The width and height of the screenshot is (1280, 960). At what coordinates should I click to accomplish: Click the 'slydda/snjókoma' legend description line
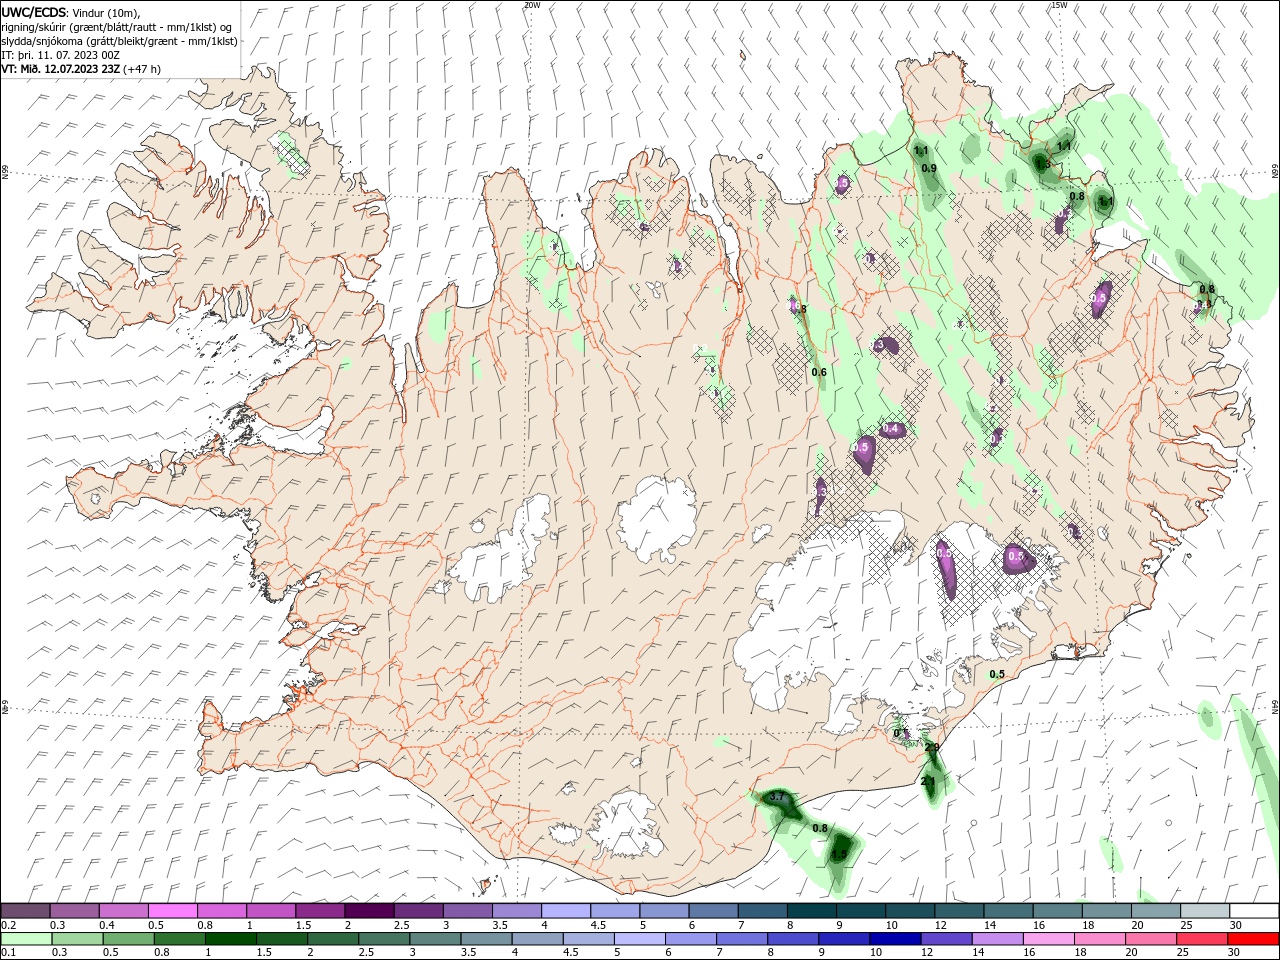(119, 41)
